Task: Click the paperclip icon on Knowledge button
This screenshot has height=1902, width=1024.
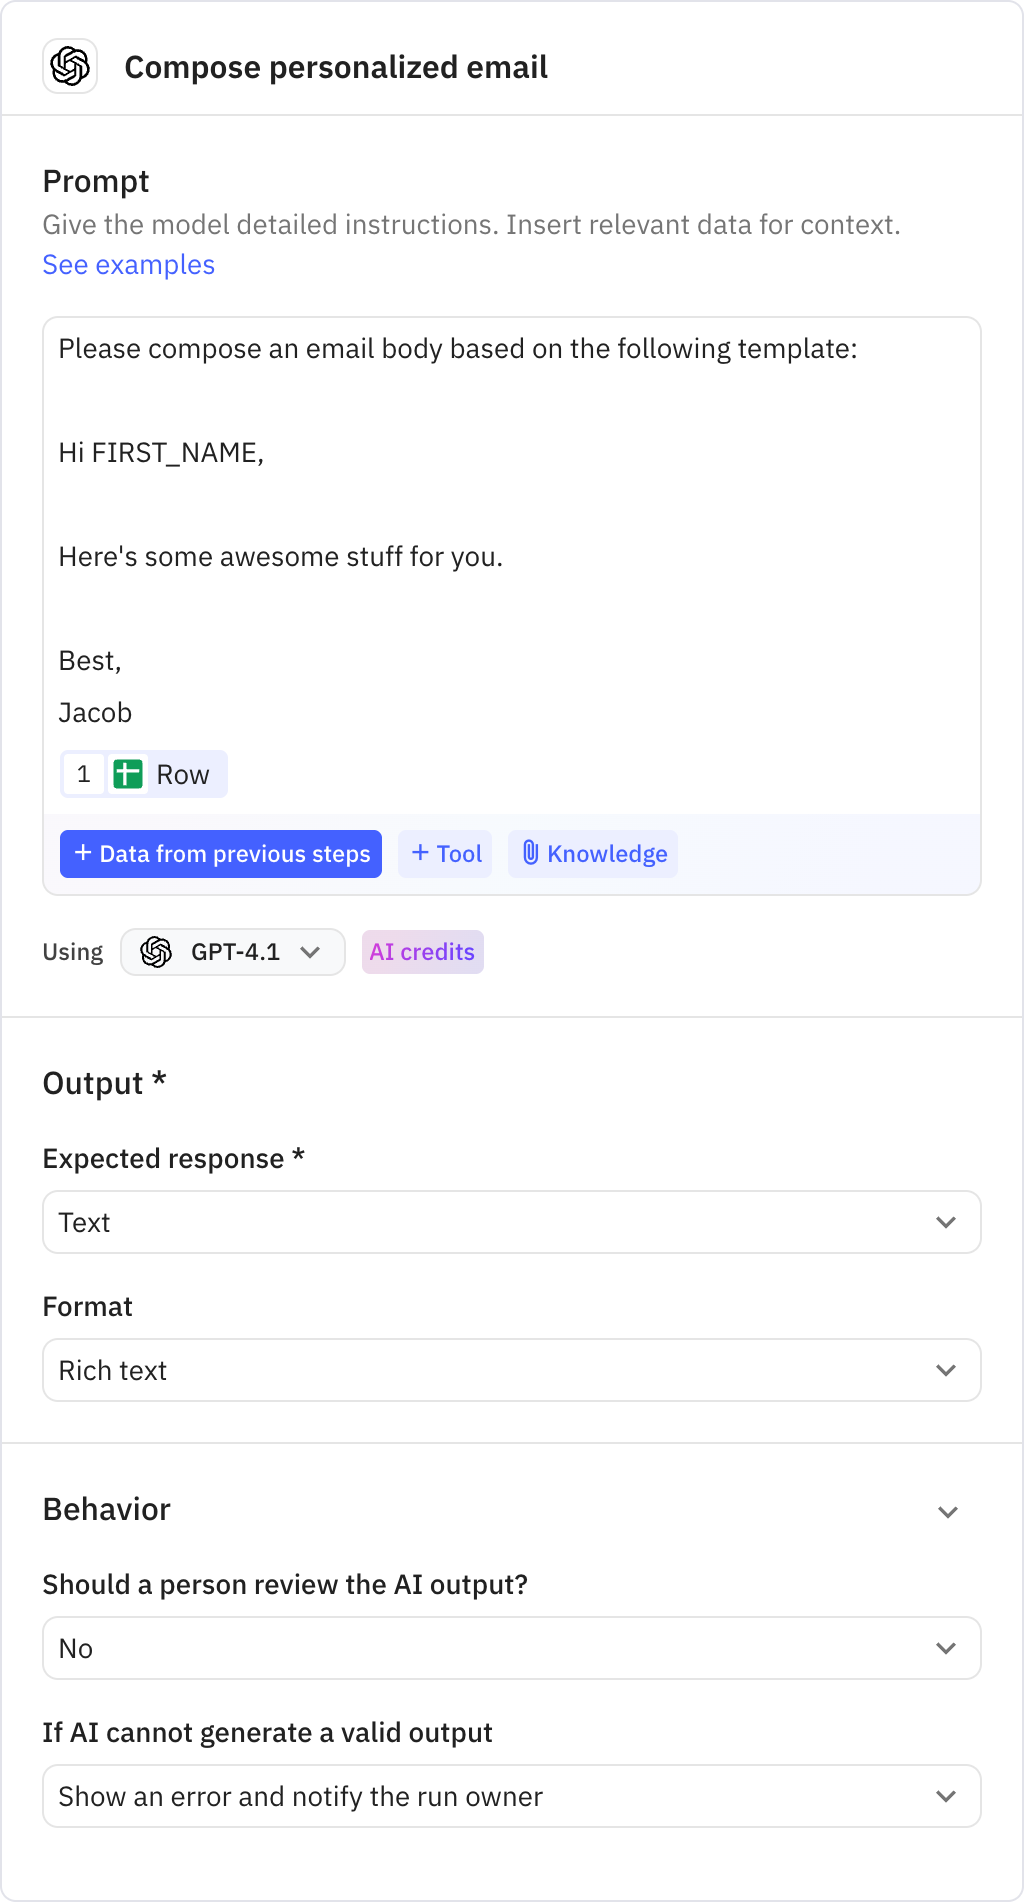Action: click(x=531, y=853)
